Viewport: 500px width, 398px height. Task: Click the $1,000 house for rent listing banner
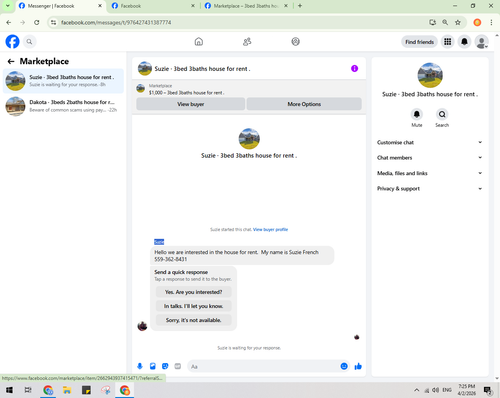(x=249, y=89)
